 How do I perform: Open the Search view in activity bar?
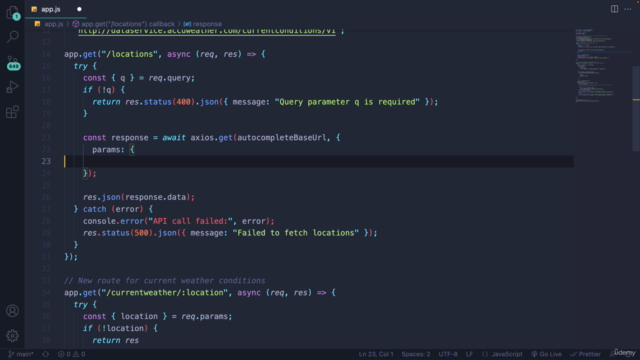point(13,37)
